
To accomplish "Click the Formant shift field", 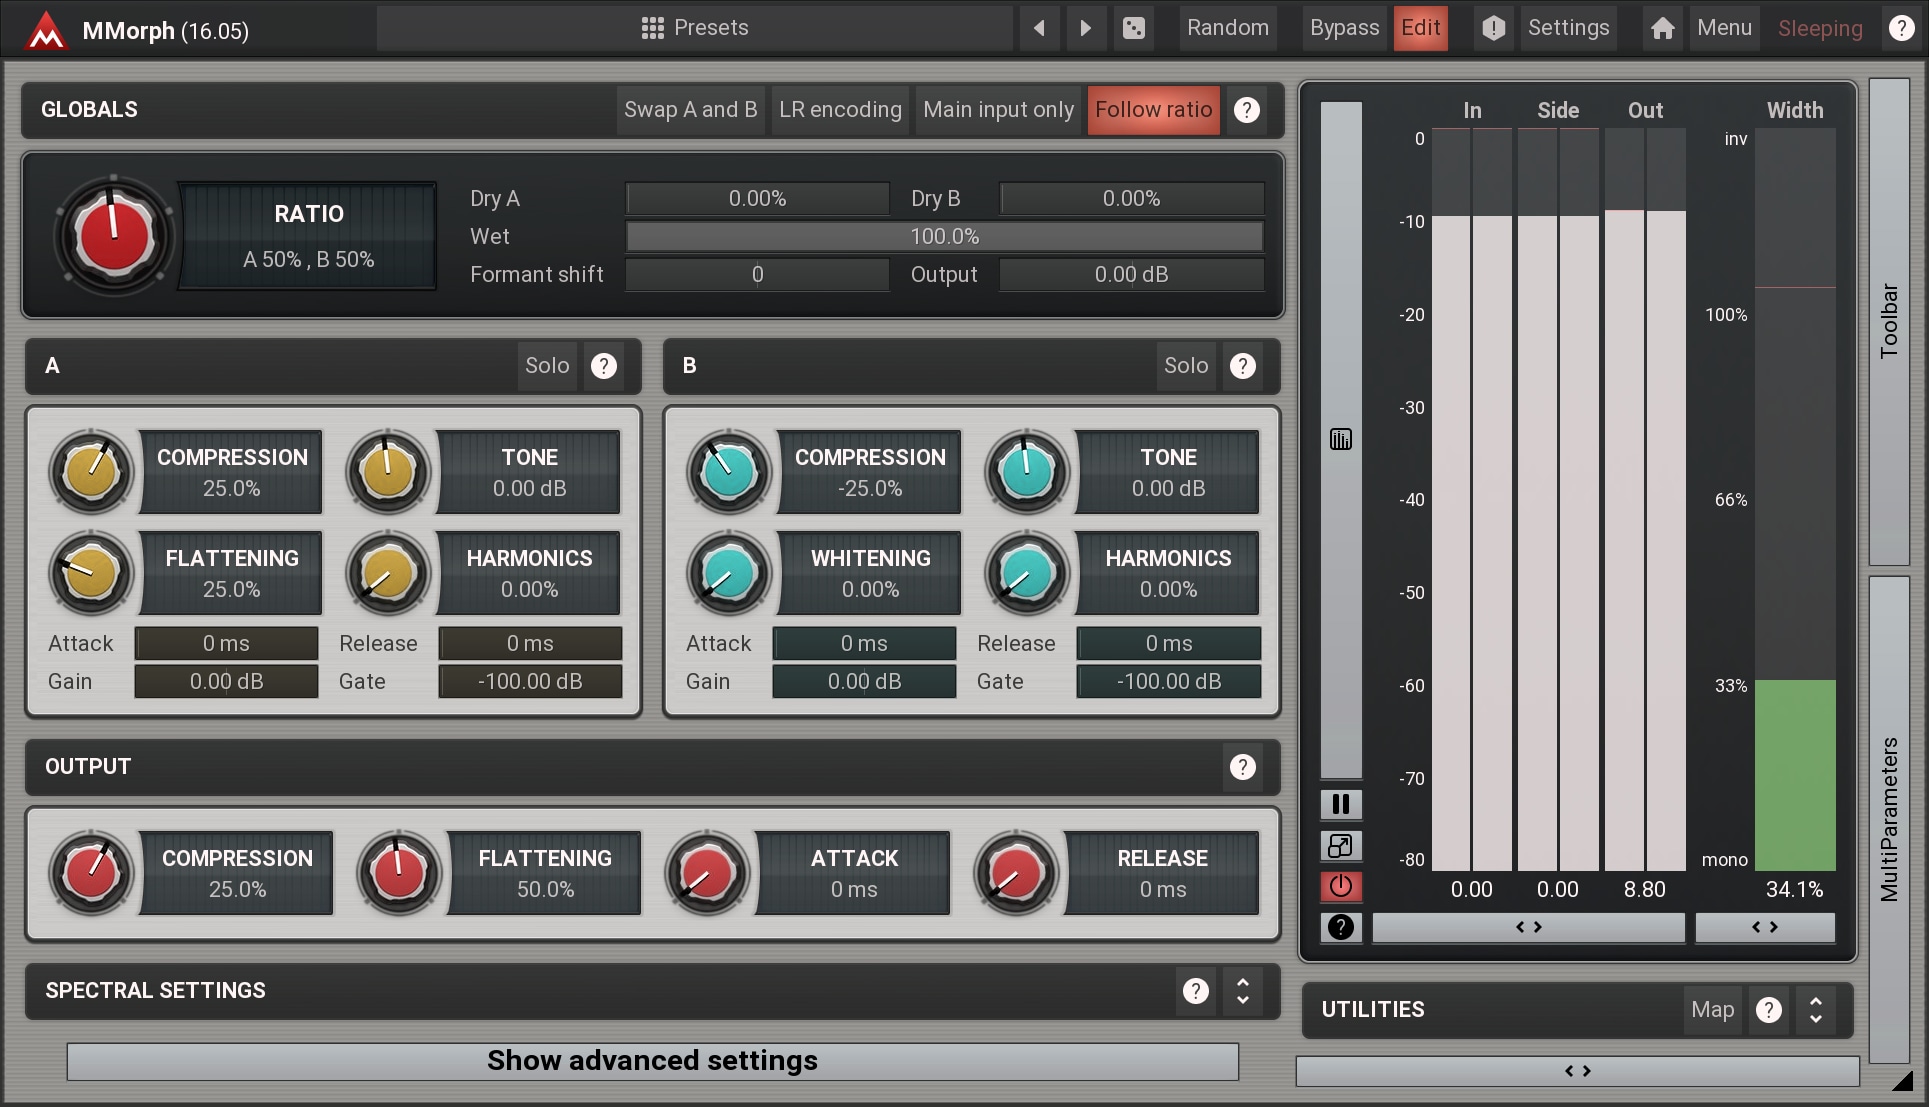I will (x=757, y=274).
